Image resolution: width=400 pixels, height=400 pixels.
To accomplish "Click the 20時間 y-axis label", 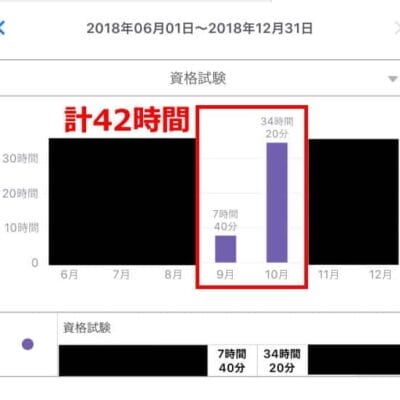I will tap(20, 193).
